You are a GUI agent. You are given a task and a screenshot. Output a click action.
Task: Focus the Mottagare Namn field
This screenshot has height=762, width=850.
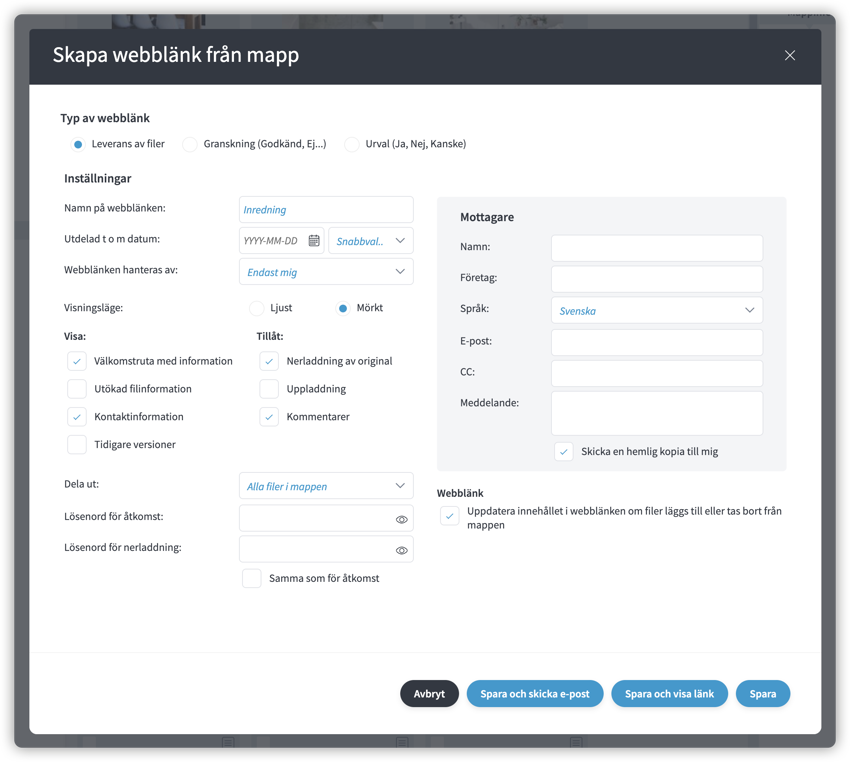(x=657, y=248)
